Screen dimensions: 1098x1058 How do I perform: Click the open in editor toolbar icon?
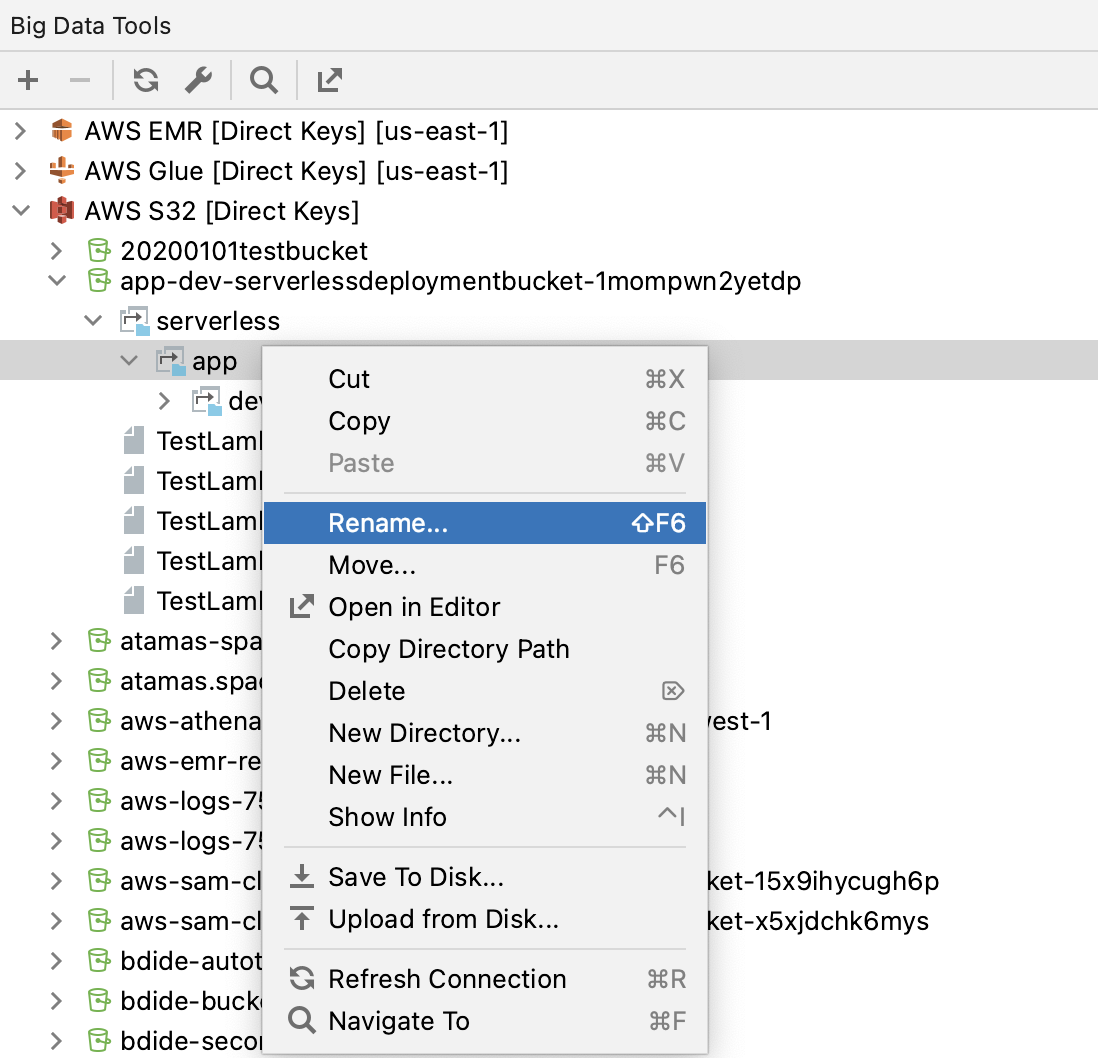329,80
